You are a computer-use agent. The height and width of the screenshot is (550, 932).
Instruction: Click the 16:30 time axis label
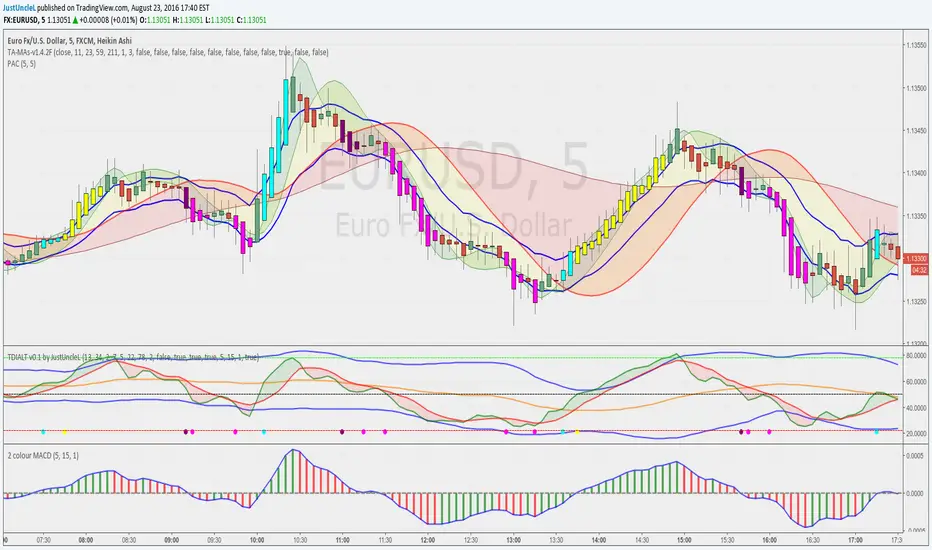(813, 540)
